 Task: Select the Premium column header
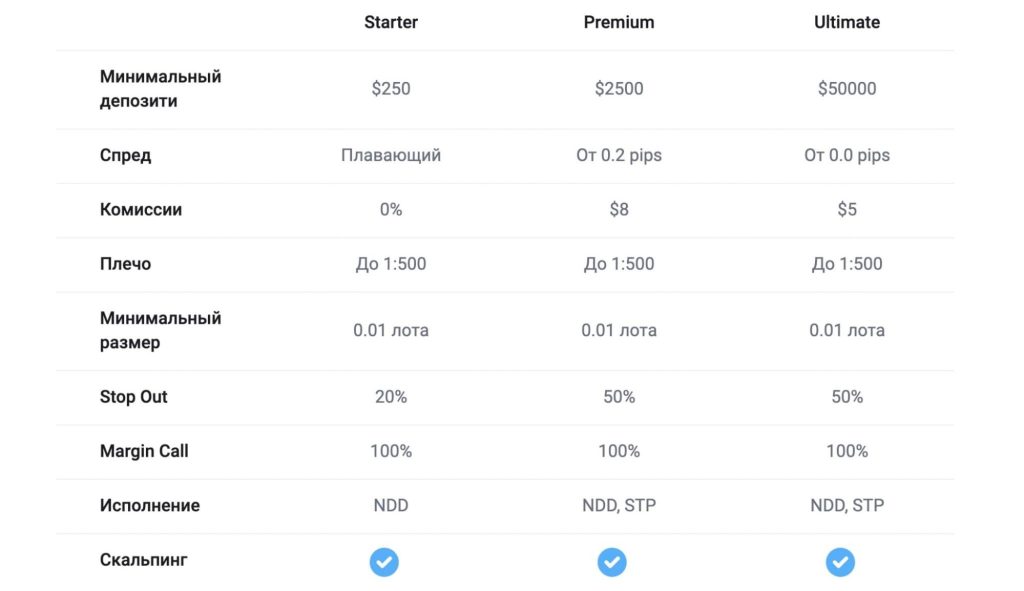click(x=618, y=22)
